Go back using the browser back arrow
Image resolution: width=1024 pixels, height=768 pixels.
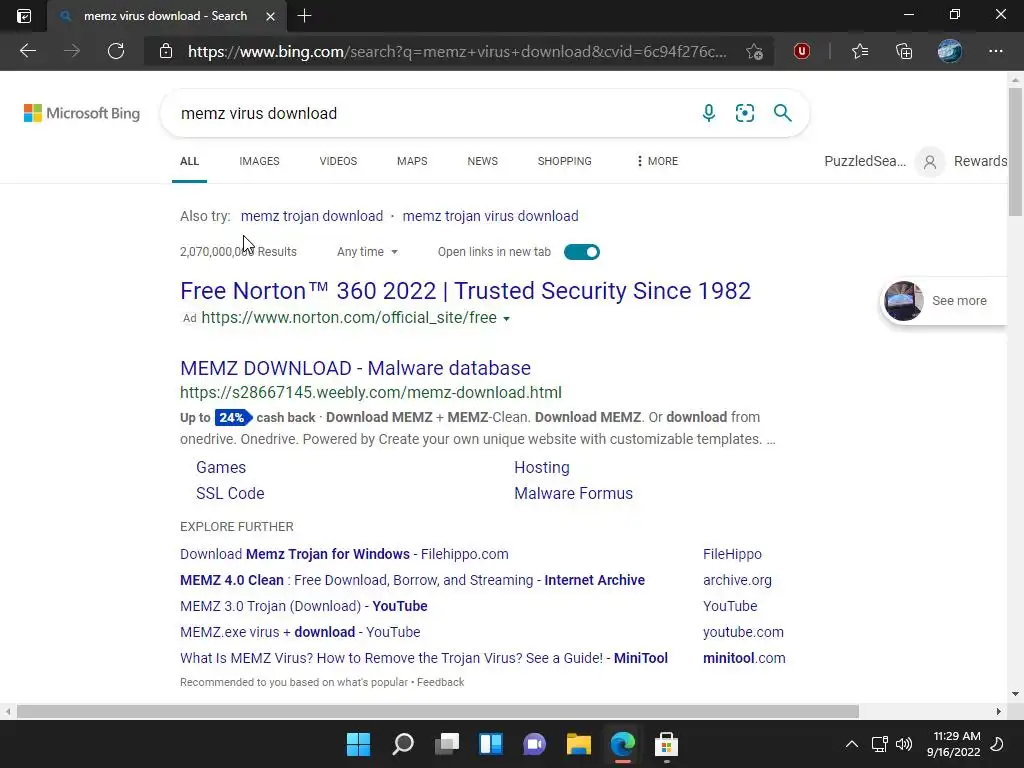[27, 51]
